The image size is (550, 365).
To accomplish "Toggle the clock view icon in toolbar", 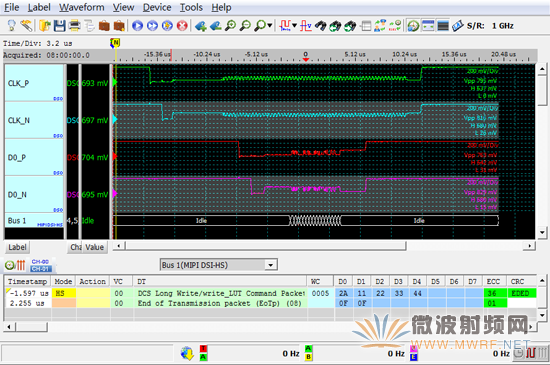I will [414, 26].
